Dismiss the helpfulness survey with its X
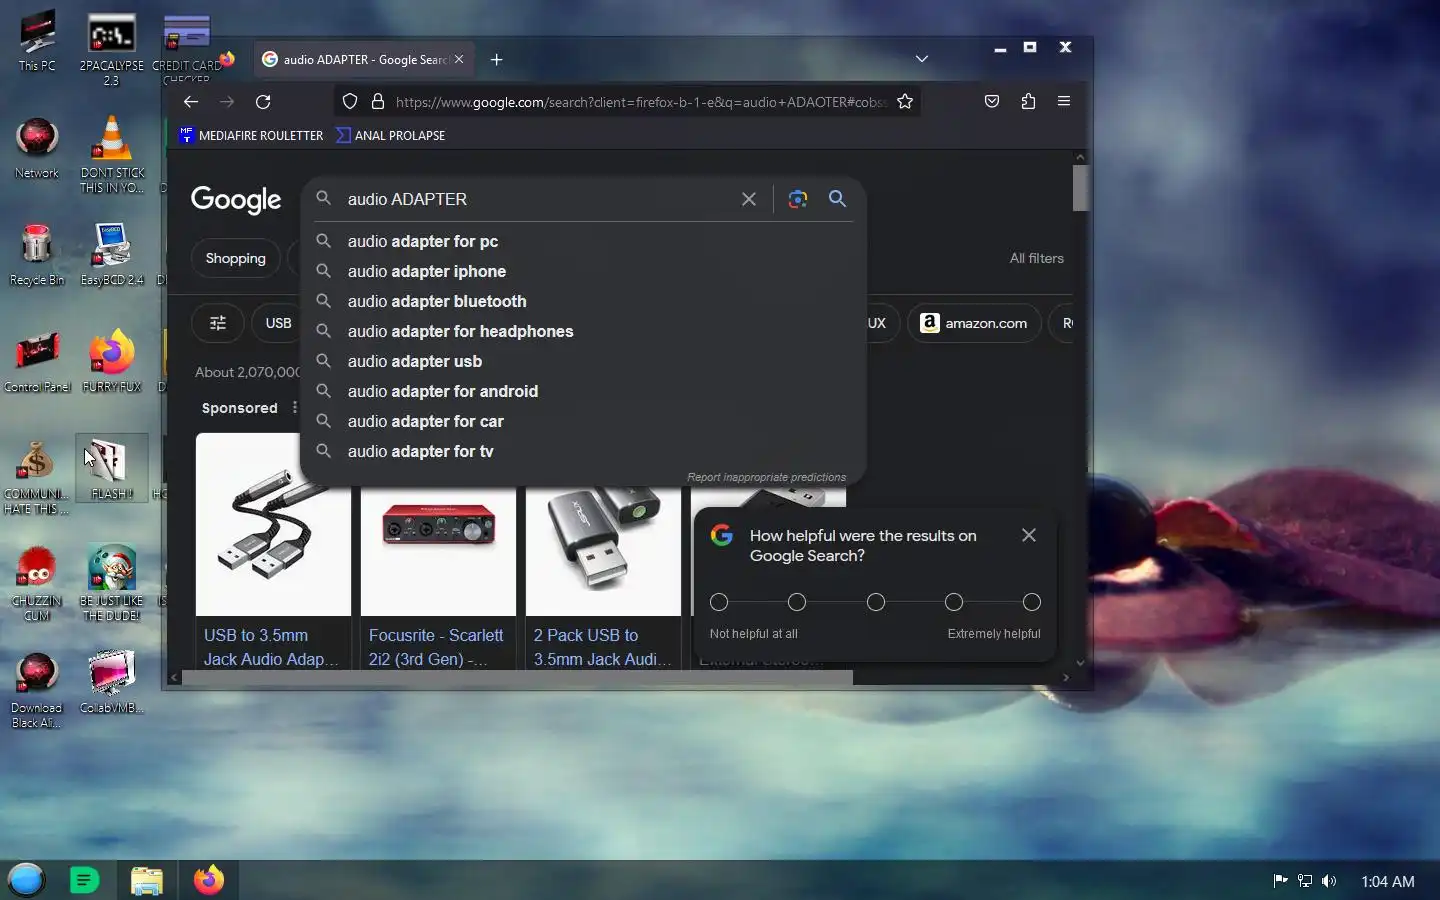 pyautogui.click(x=1029, y=535)
